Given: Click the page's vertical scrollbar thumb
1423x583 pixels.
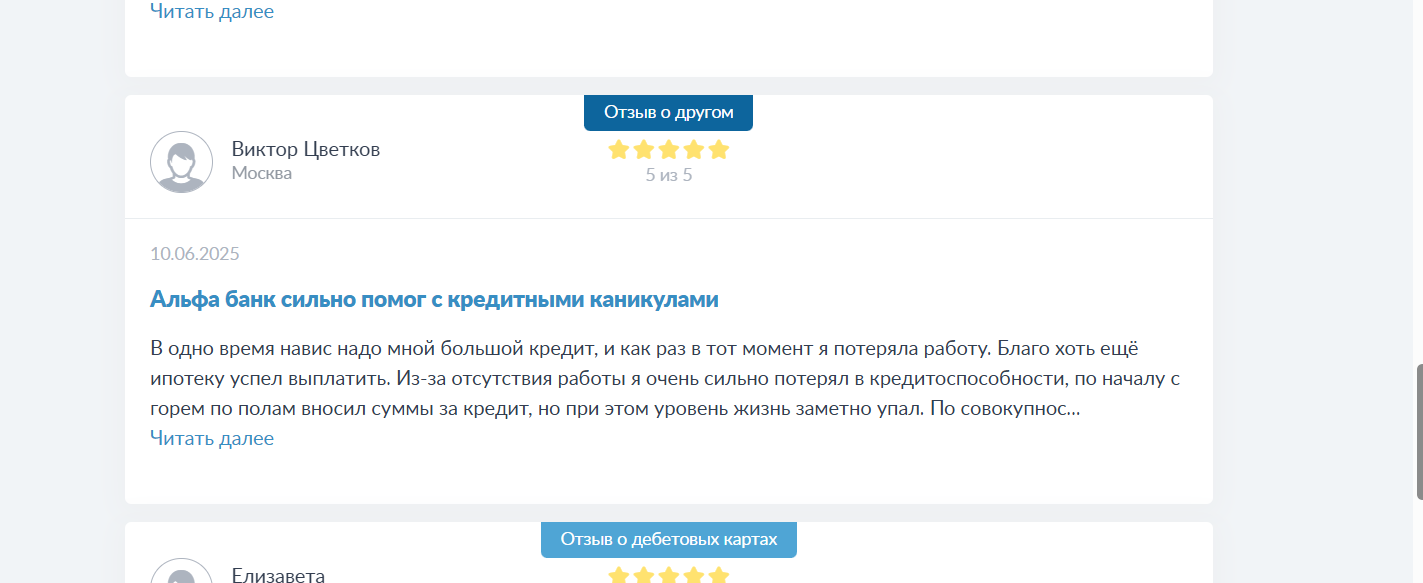Looking at the screenshot, I should [1419, 432].
